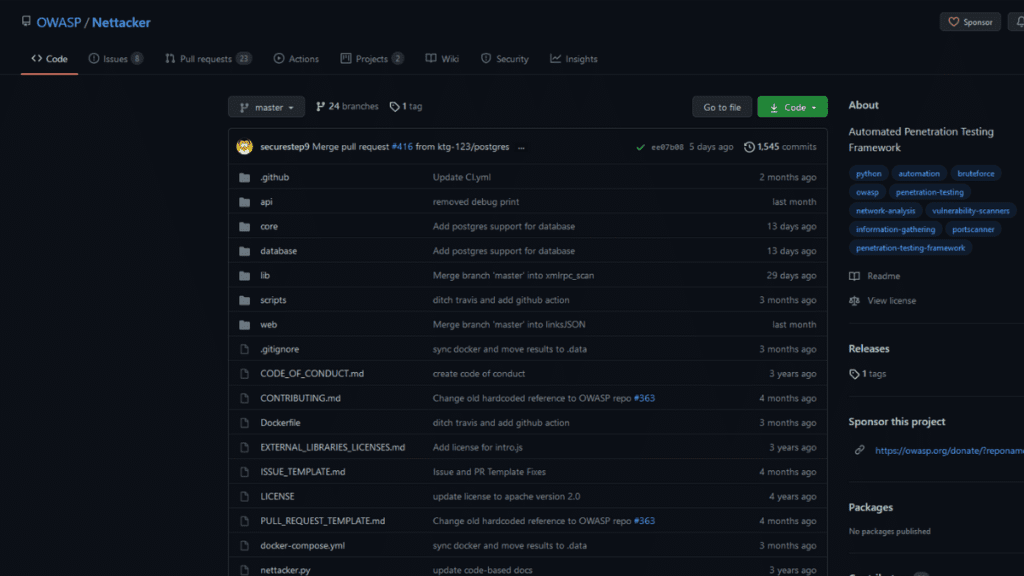Click the docker-compose.yml file icon
The height and width of the screenshot is (576, 1024).
pos(244,546)
